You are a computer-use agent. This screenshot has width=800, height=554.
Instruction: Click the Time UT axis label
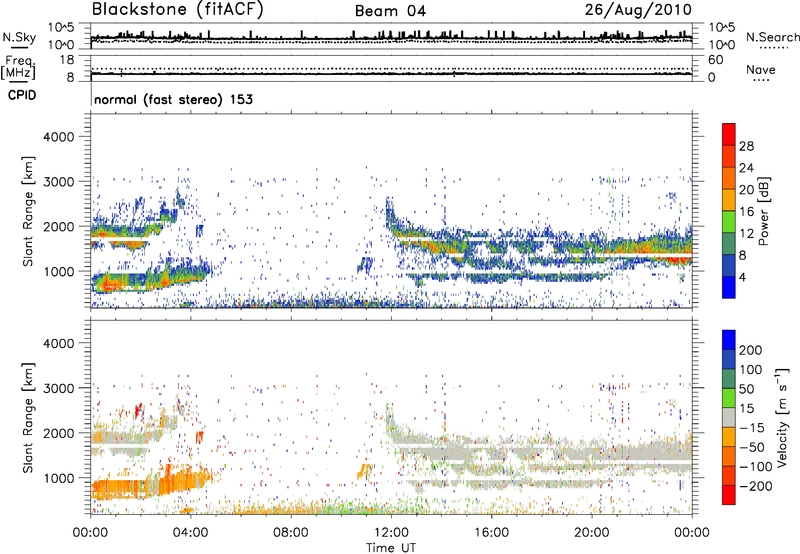tap(391, 548)
